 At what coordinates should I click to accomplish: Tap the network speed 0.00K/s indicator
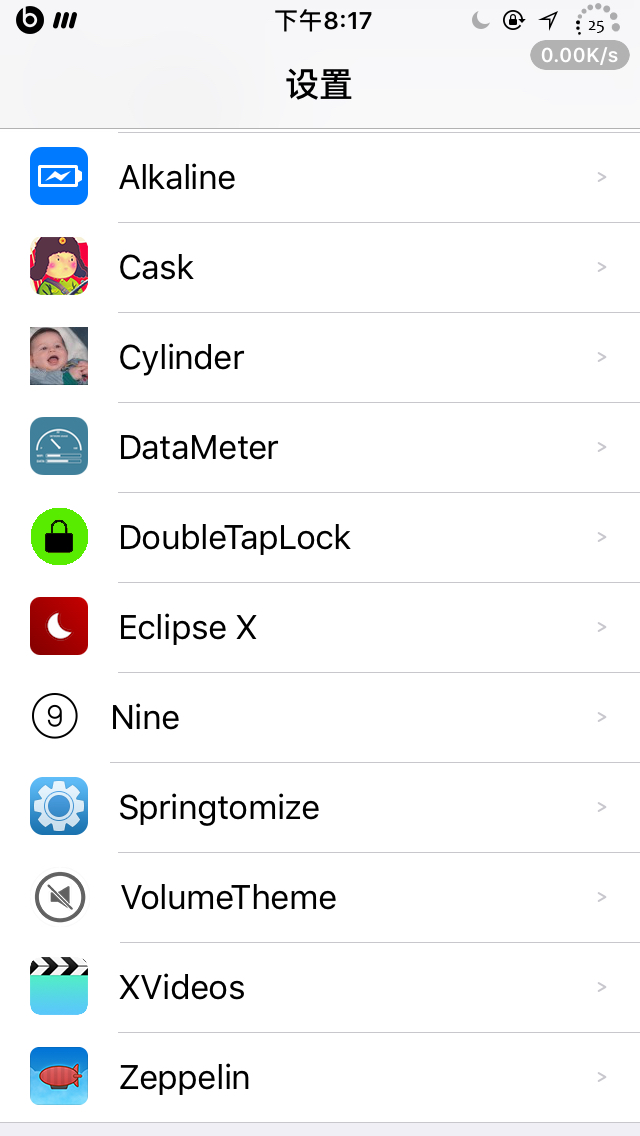pyautogui.click(x=580, y=55)
